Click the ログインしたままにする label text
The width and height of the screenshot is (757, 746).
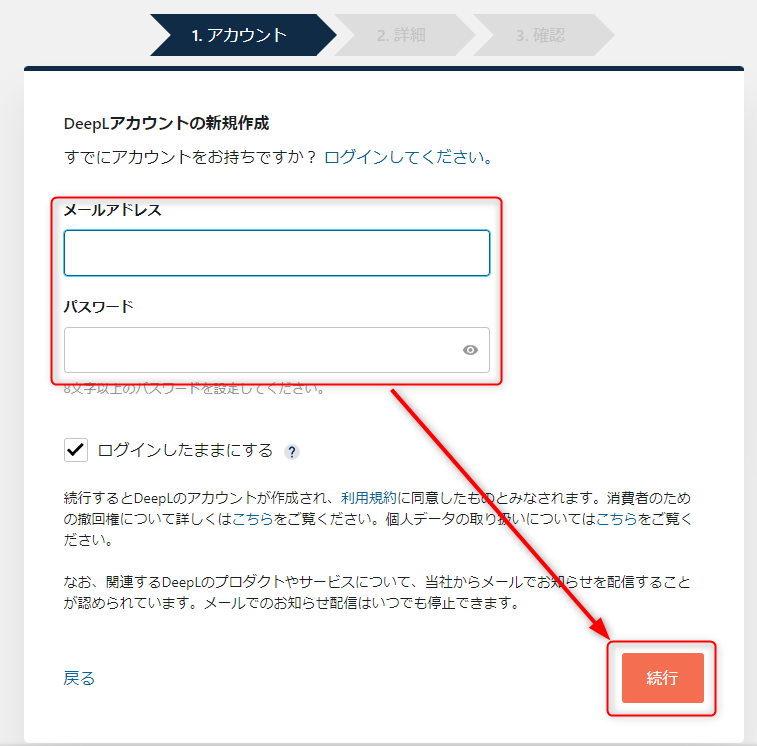pos(185,450)
